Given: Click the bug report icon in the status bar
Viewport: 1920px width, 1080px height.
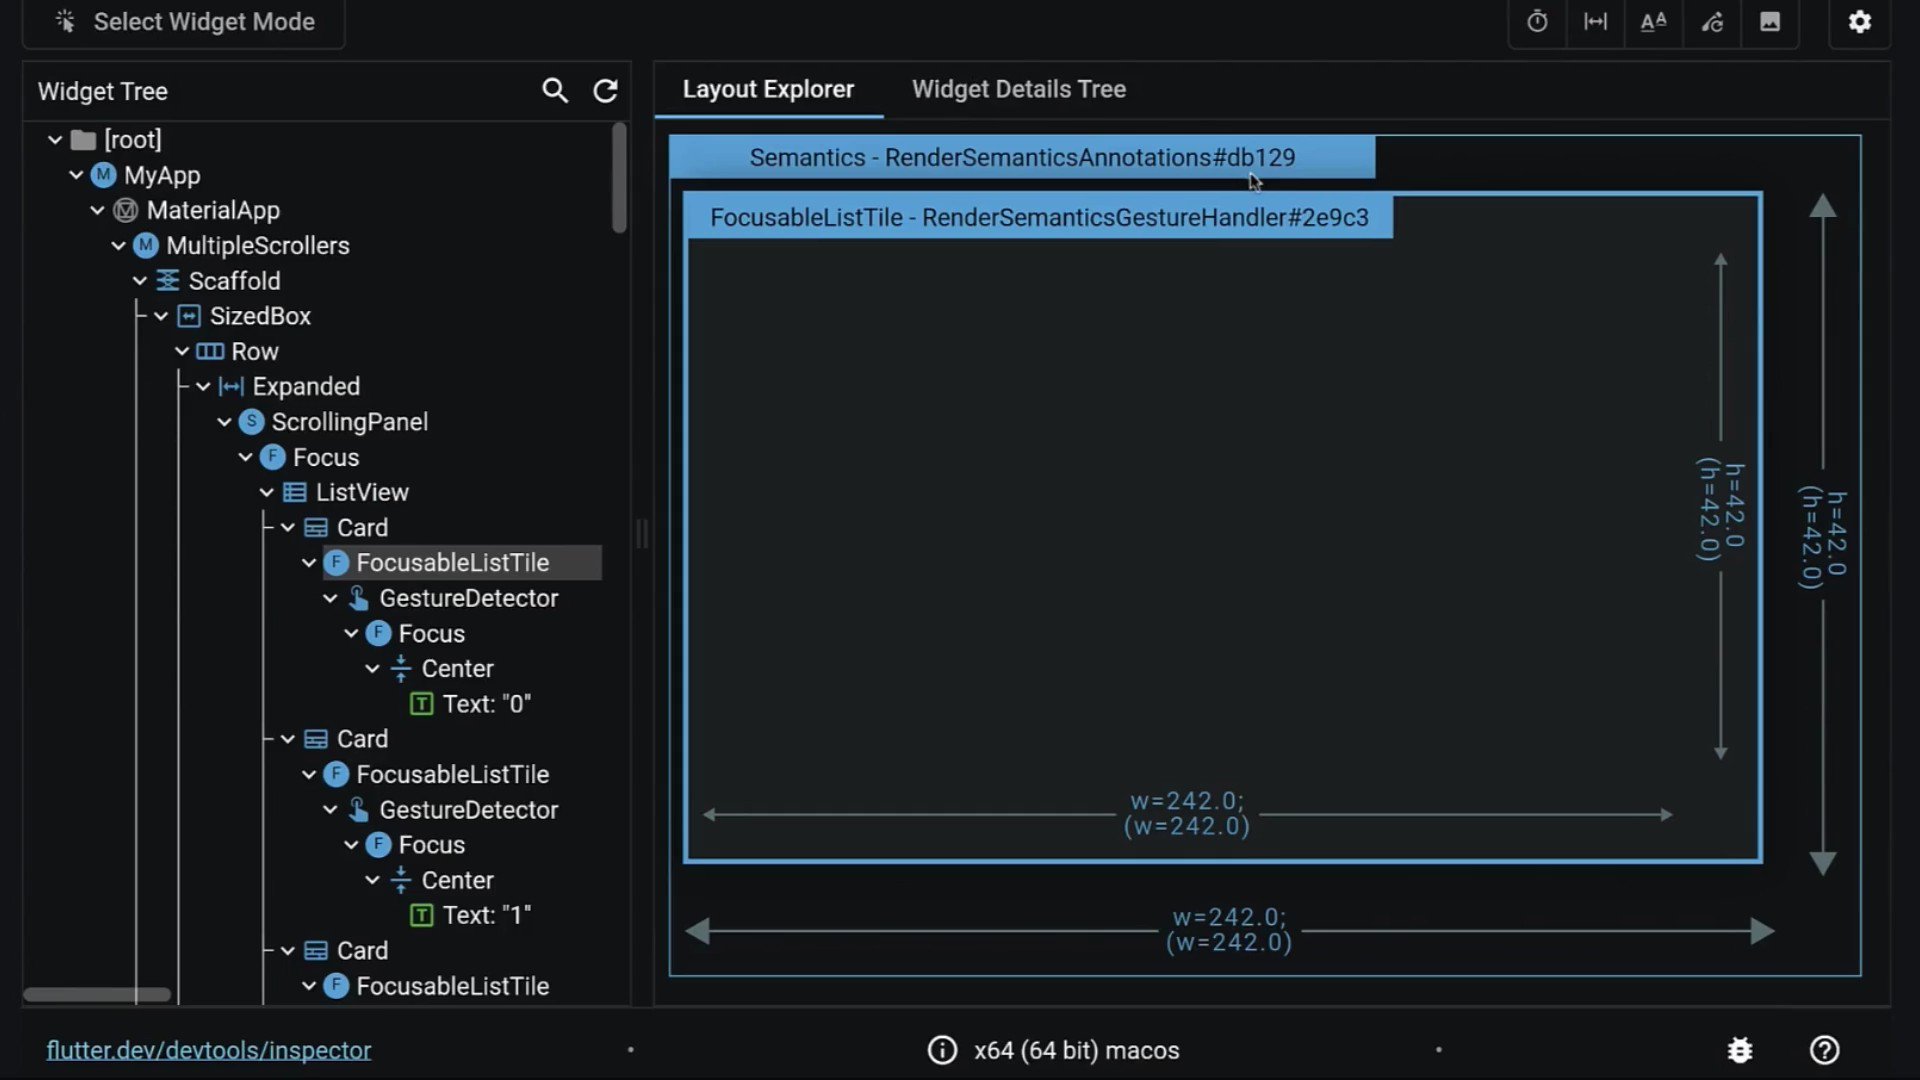Looking at the screenshot, I should (1740, 1050).
